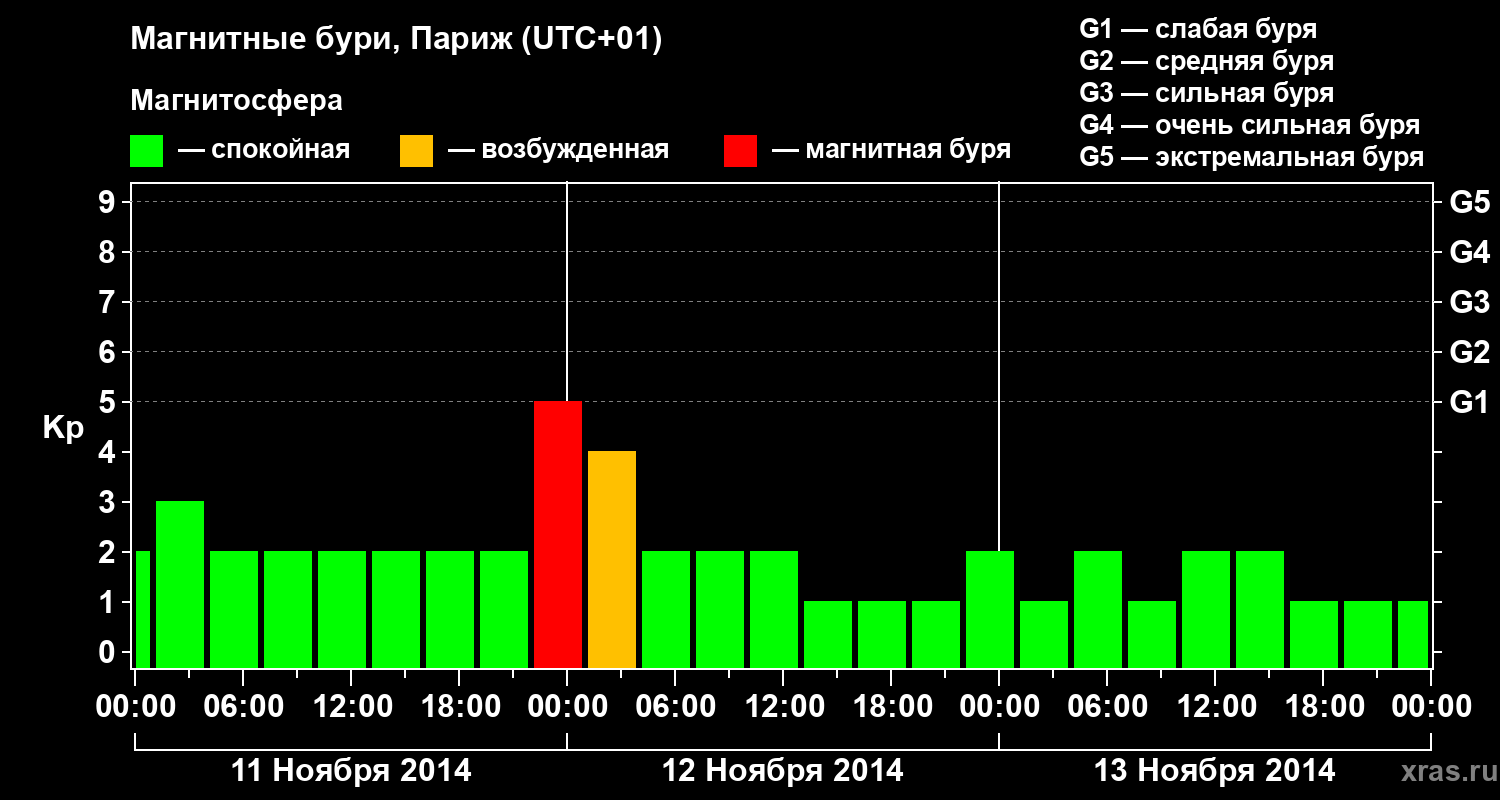The image size is (1500, 800).
Task: Click the green 'спокойная' legend swatch
Action: (x=147, y=151)
